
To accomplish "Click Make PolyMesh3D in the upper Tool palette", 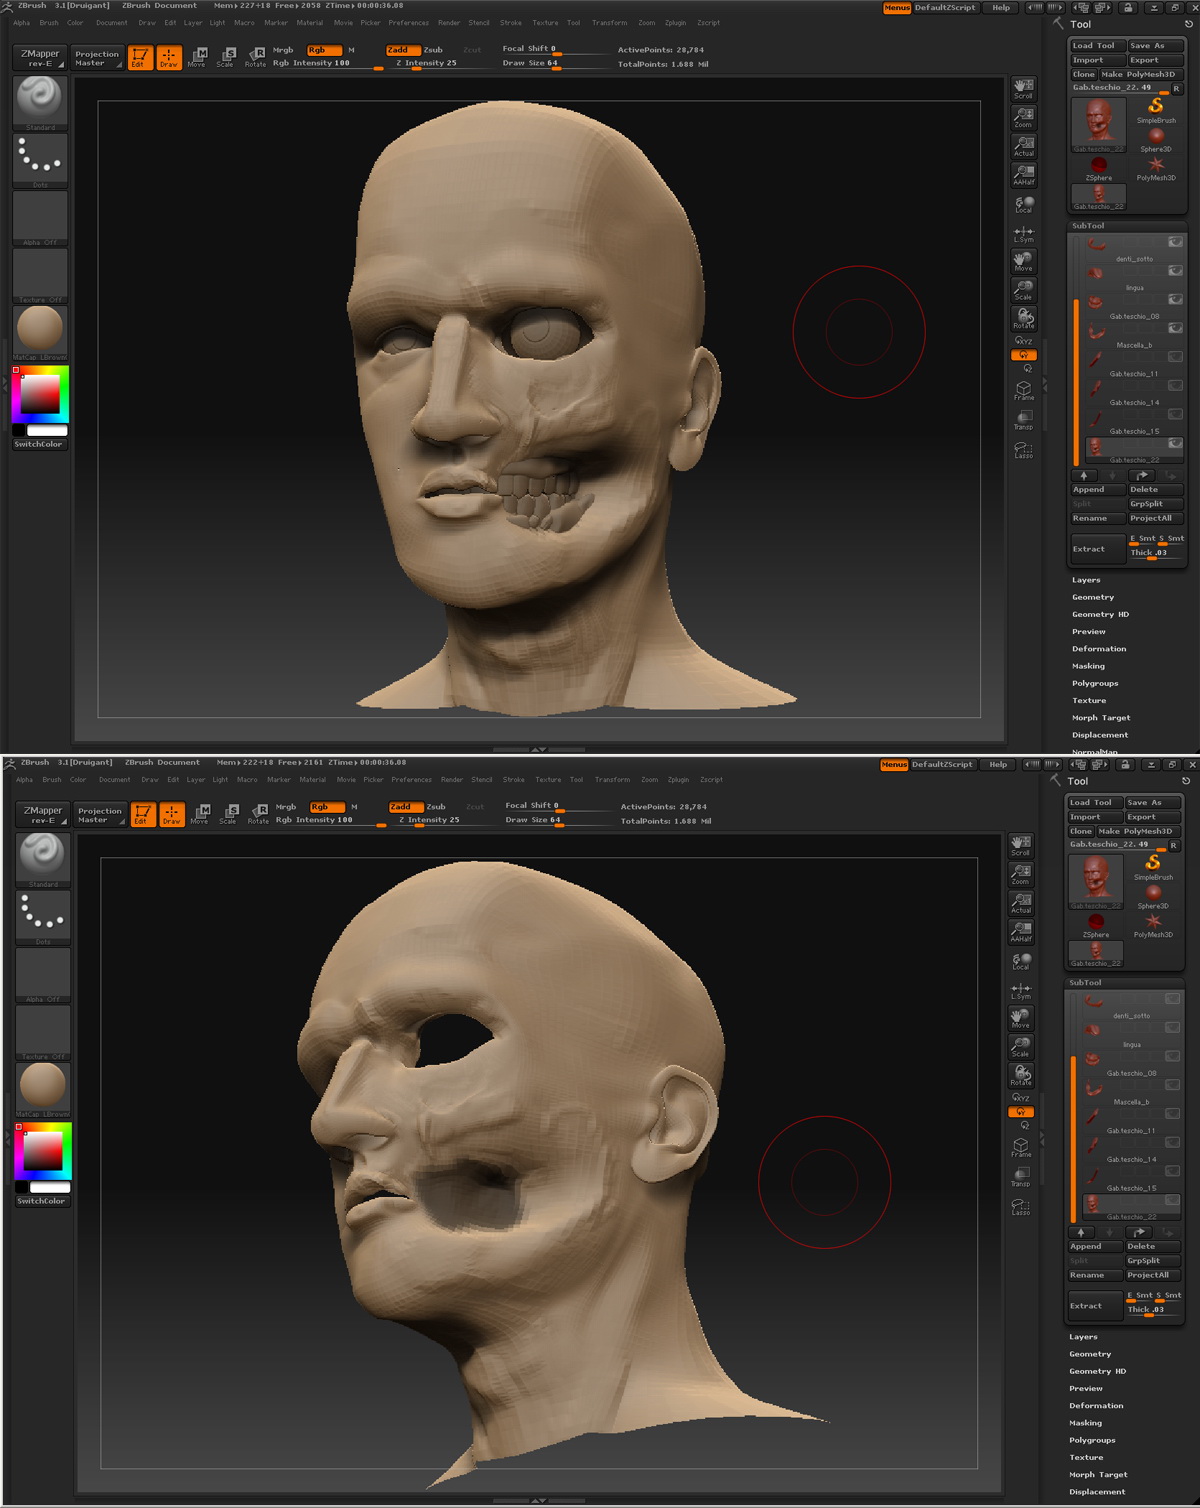I will [1138, 74].
